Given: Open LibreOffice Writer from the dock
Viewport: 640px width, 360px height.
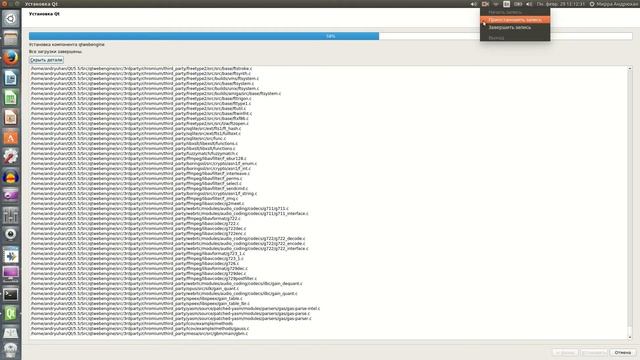Looking at the screenshot, I should (x=11, y=78).
